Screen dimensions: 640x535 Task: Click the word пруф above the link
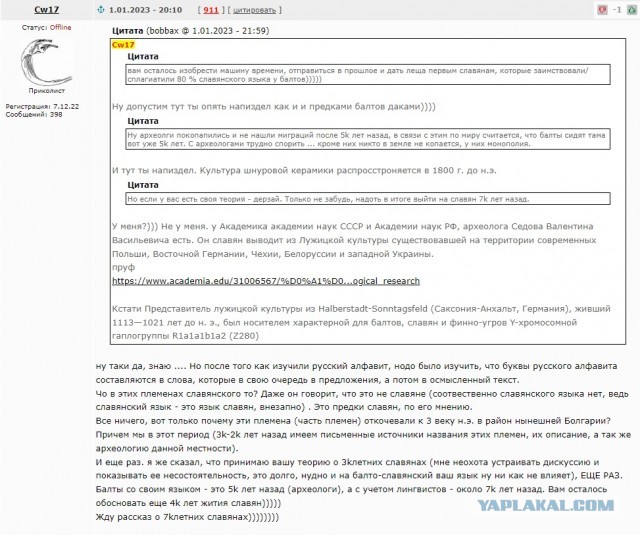(123, 268)
